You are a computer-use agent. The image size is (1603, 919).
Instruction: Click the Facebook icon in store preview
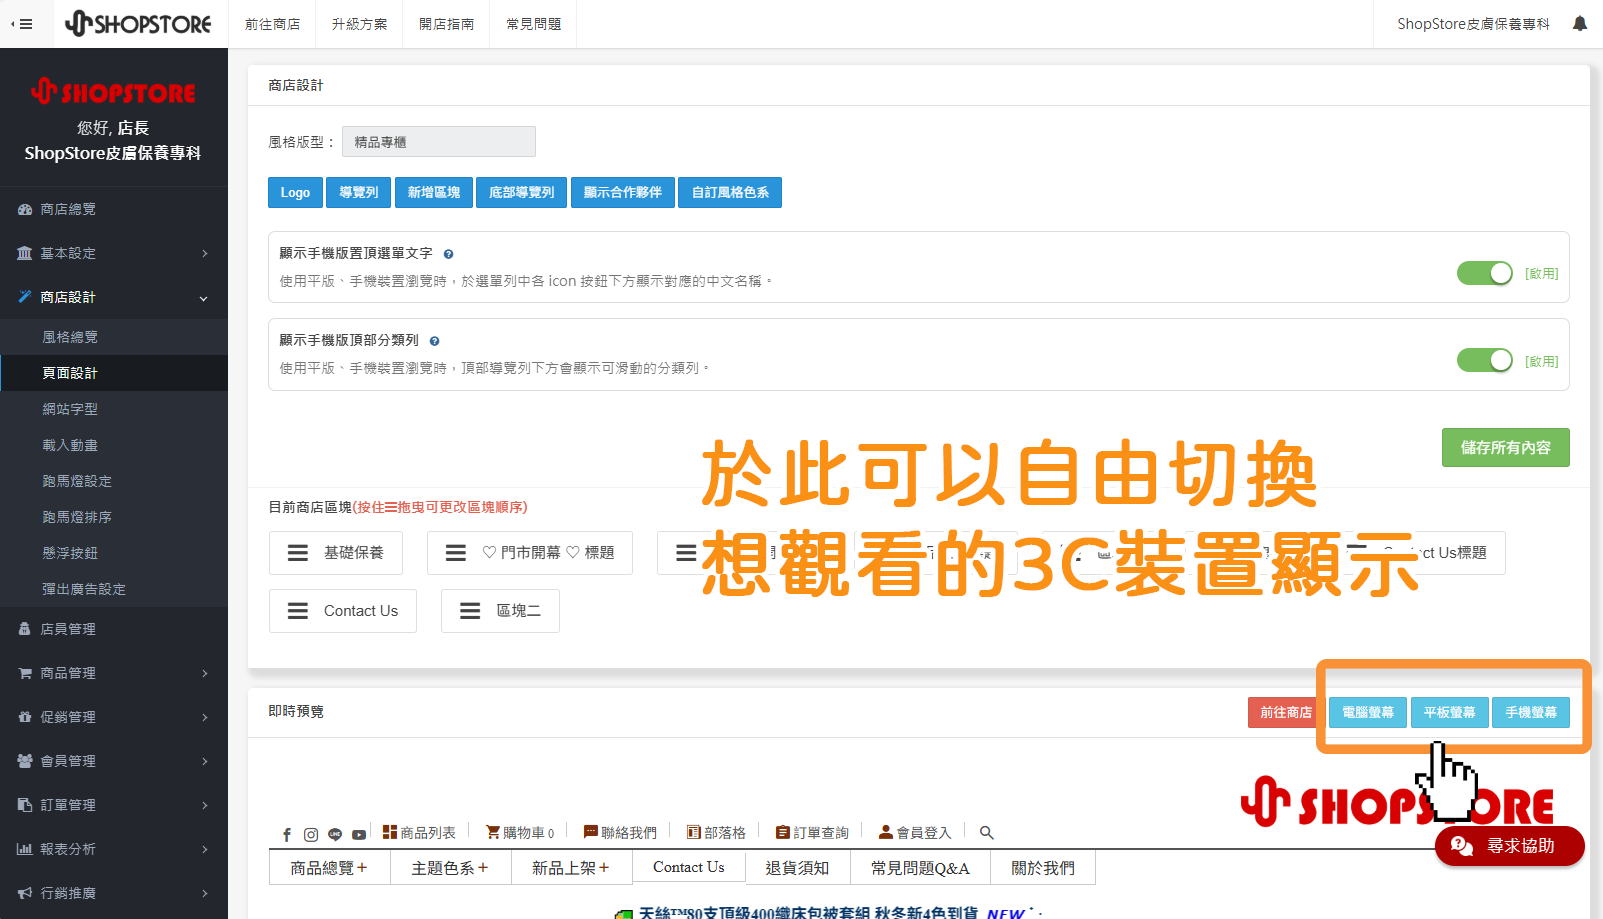tap(287, 832)
